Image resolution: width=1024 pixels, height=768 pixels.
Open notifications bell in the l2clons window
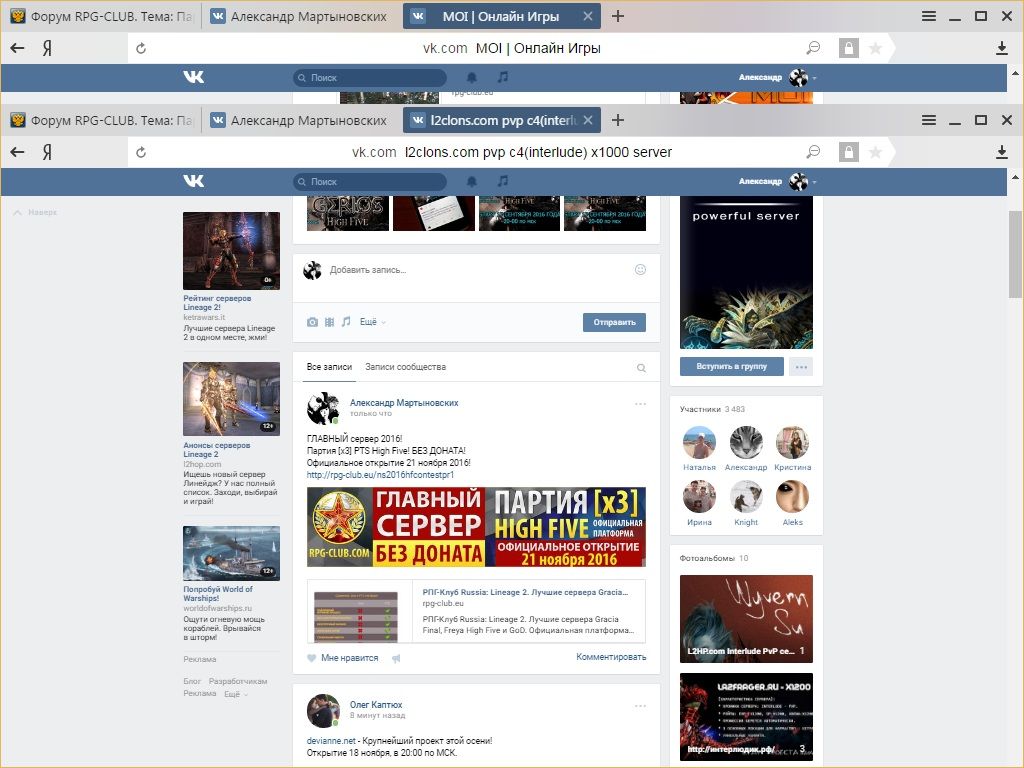coord(472,182)
